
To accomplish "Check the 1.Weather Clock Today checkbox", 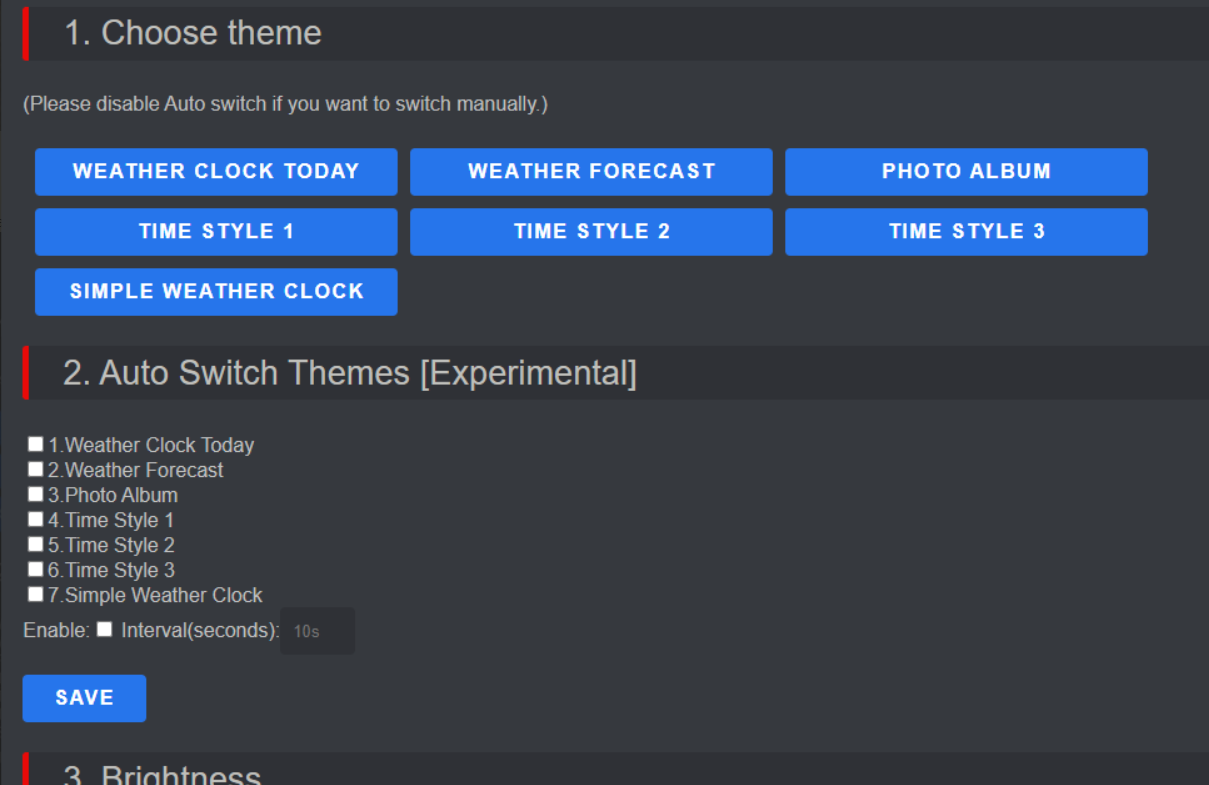I will [36, 444].
